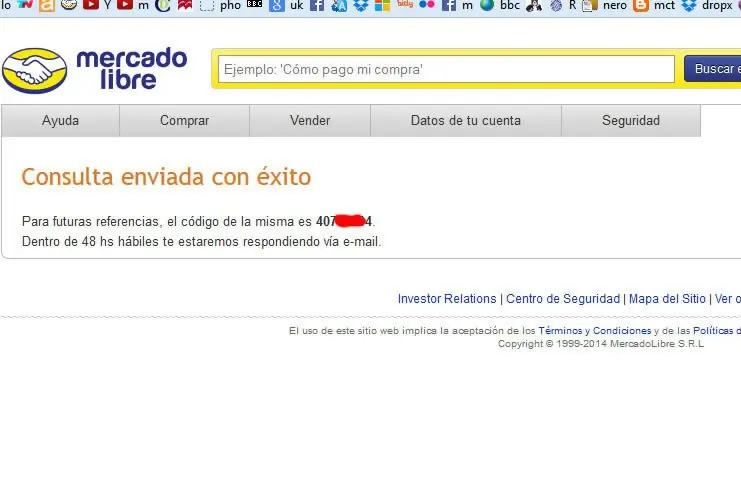Click the blue Buscar search button
The image size is (741, 487).
(x=713, y=68)
